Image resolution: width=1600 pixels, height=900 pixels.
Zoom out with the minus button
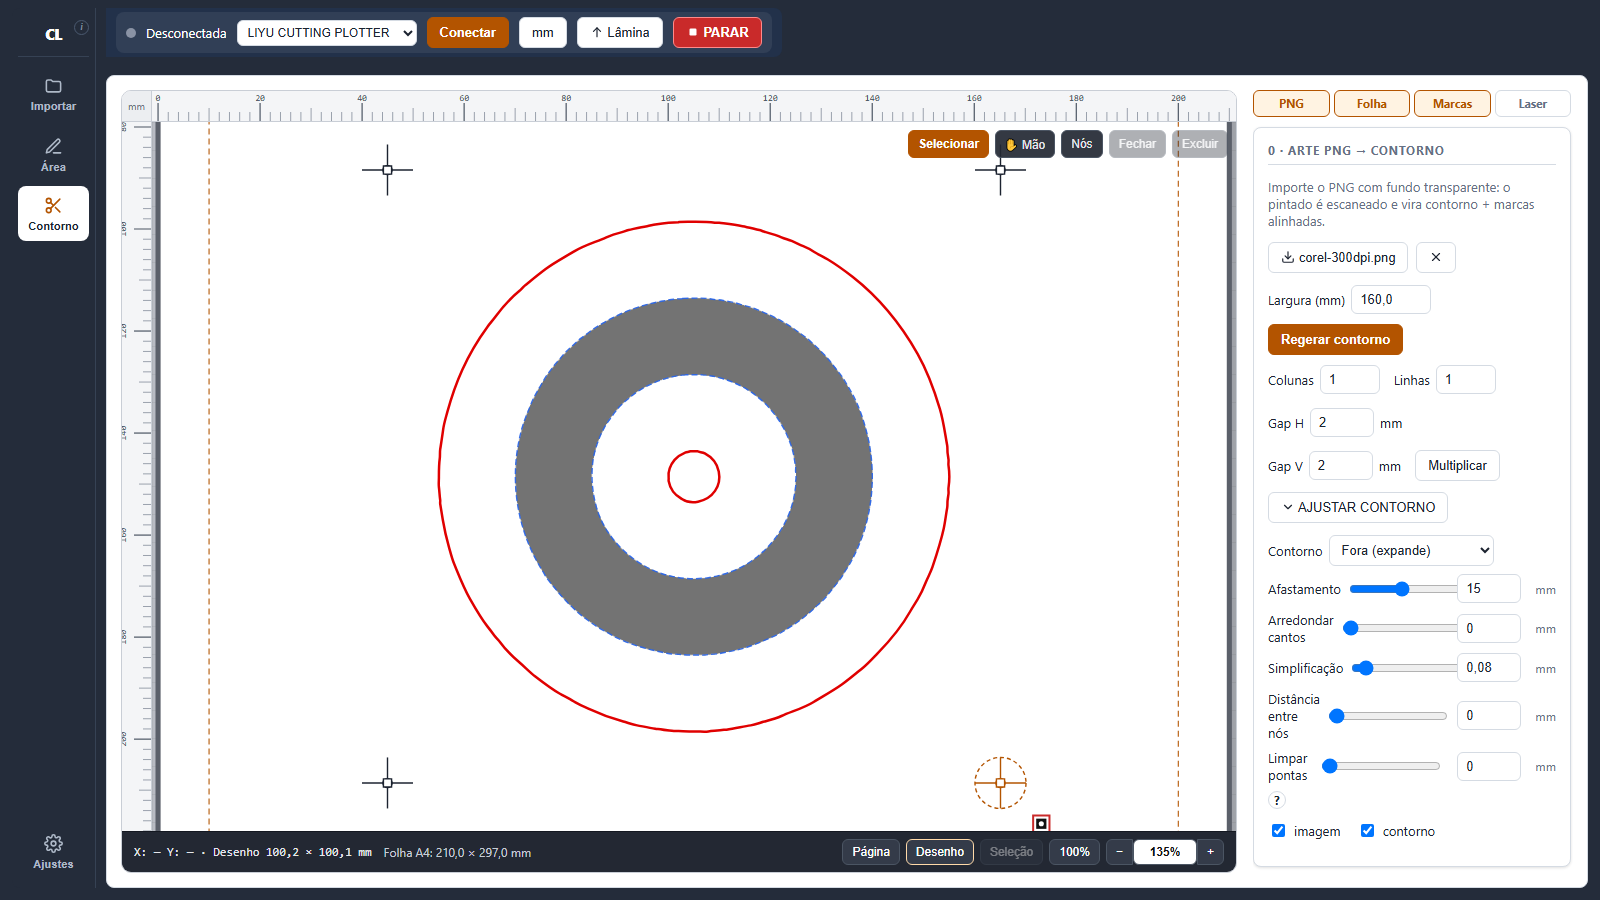coord(1120,852)
